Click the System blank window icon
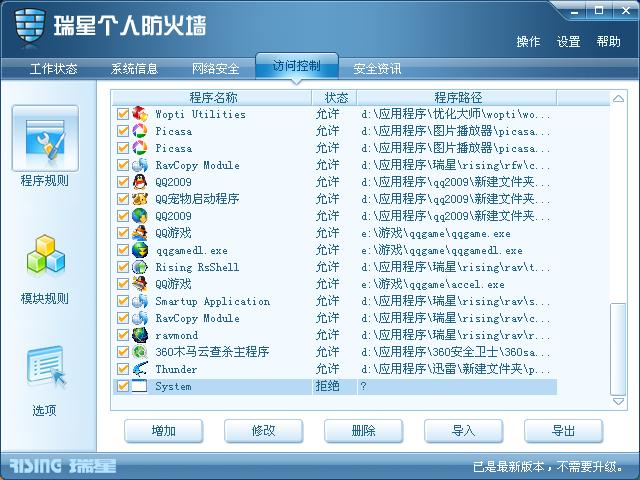 [140, 386]
